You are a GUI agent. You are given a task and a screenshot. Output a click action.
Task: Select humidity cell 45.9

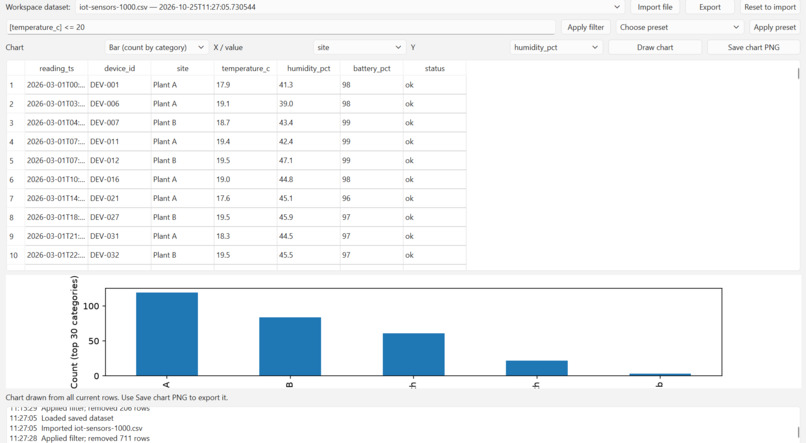click(x=308, y=217)
